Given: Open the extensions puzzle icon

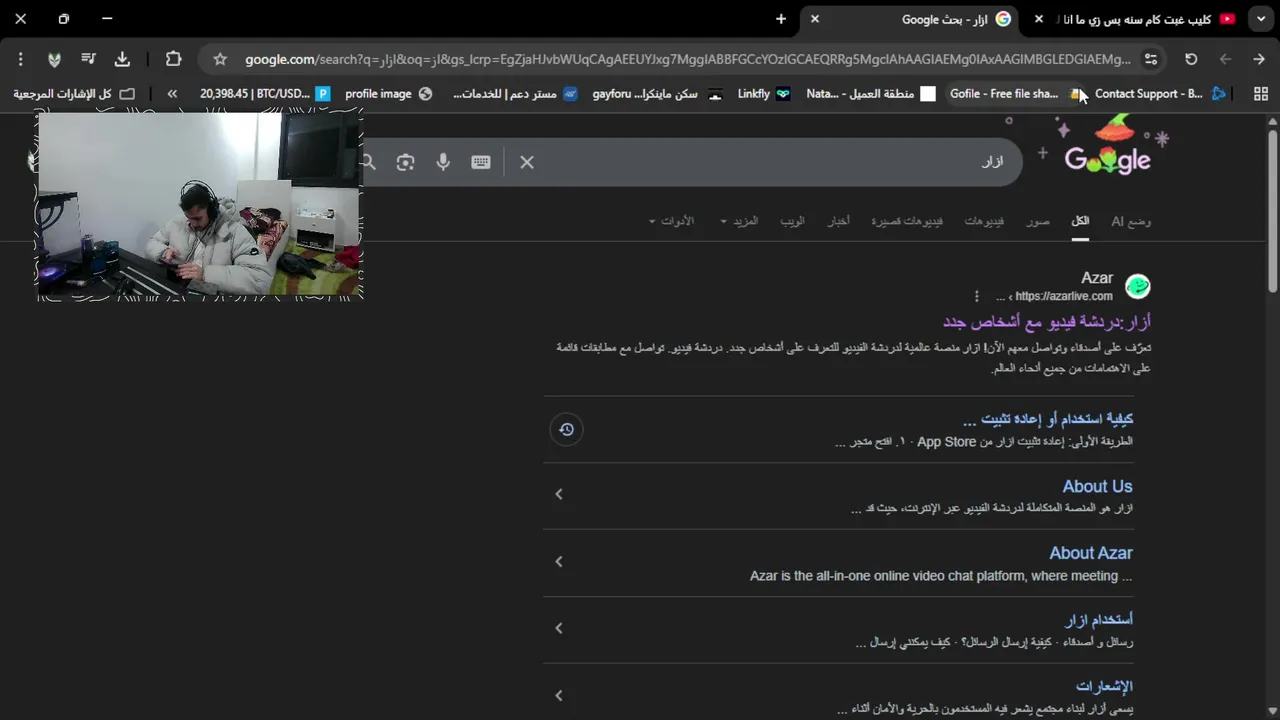Looking at the screenshot, I should tap(173, 59).
